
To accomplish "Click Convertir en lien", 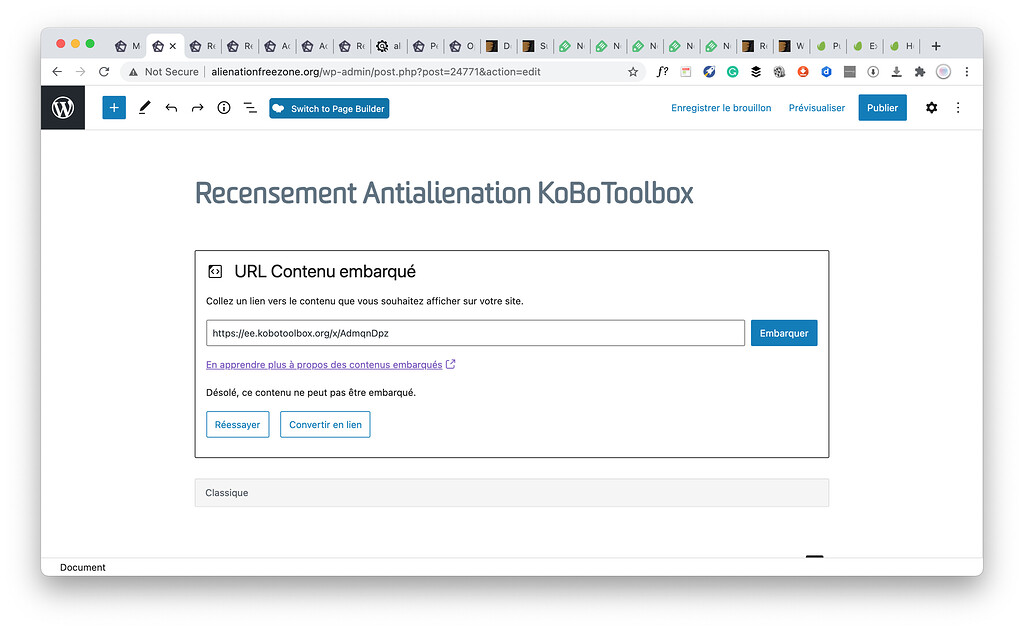I will click(x=325, y=424).
